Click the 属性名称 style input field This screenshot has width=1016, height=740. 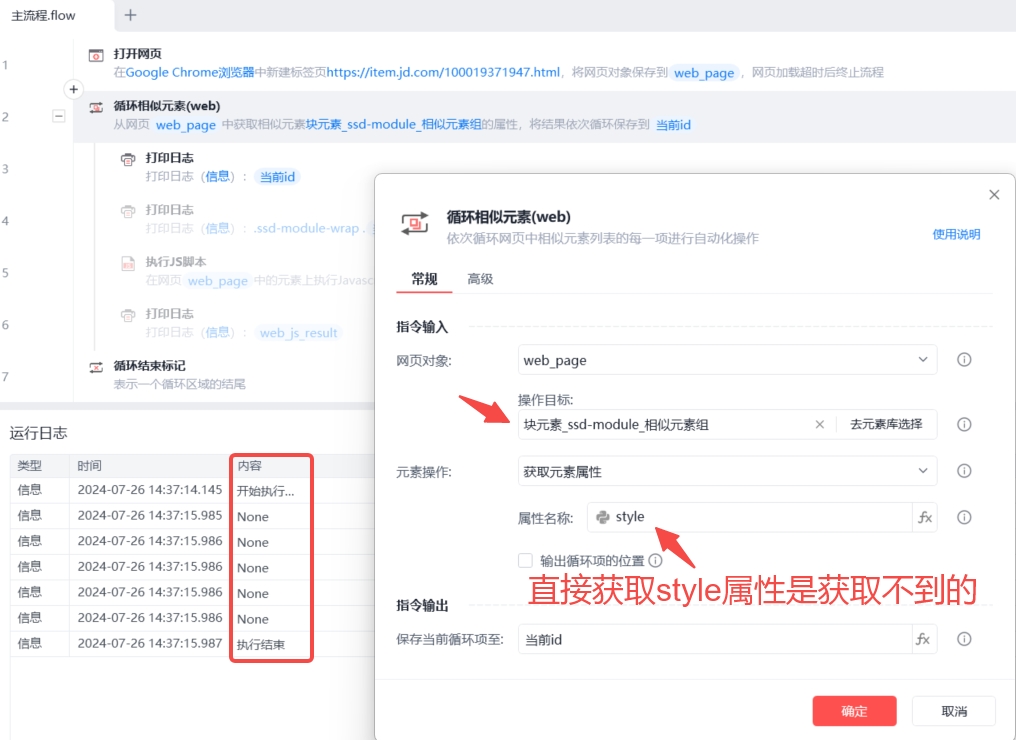click(749, 517)
